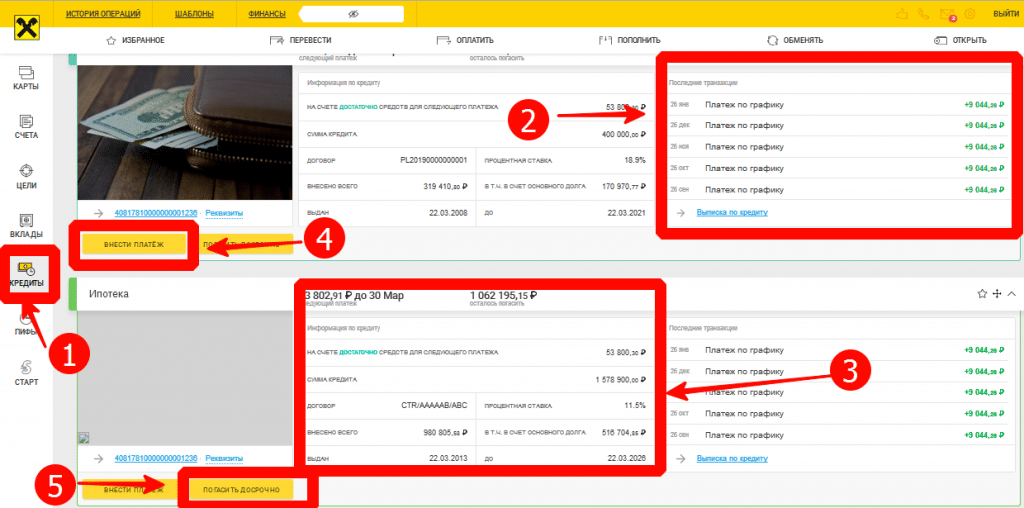This screenshot has height=508, width=1024.
Task: Choose Обменять in the action toolbar
Action: tap(794, 40)
